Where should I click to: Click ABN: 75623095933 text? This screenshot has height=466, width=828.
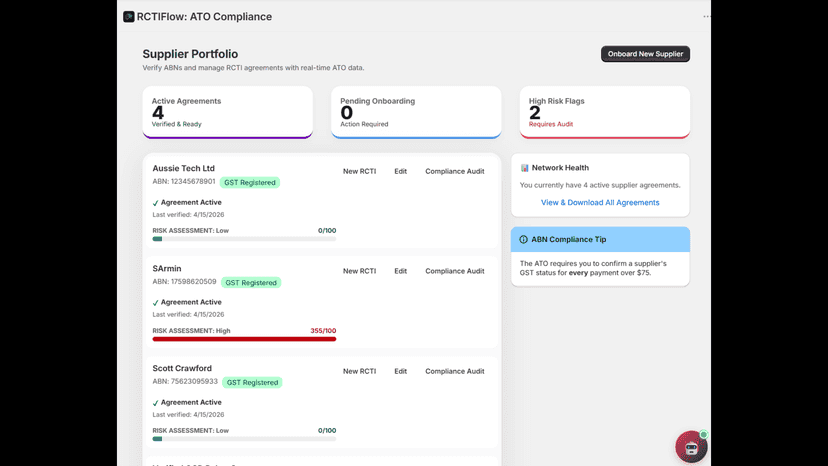pos(185,381)
